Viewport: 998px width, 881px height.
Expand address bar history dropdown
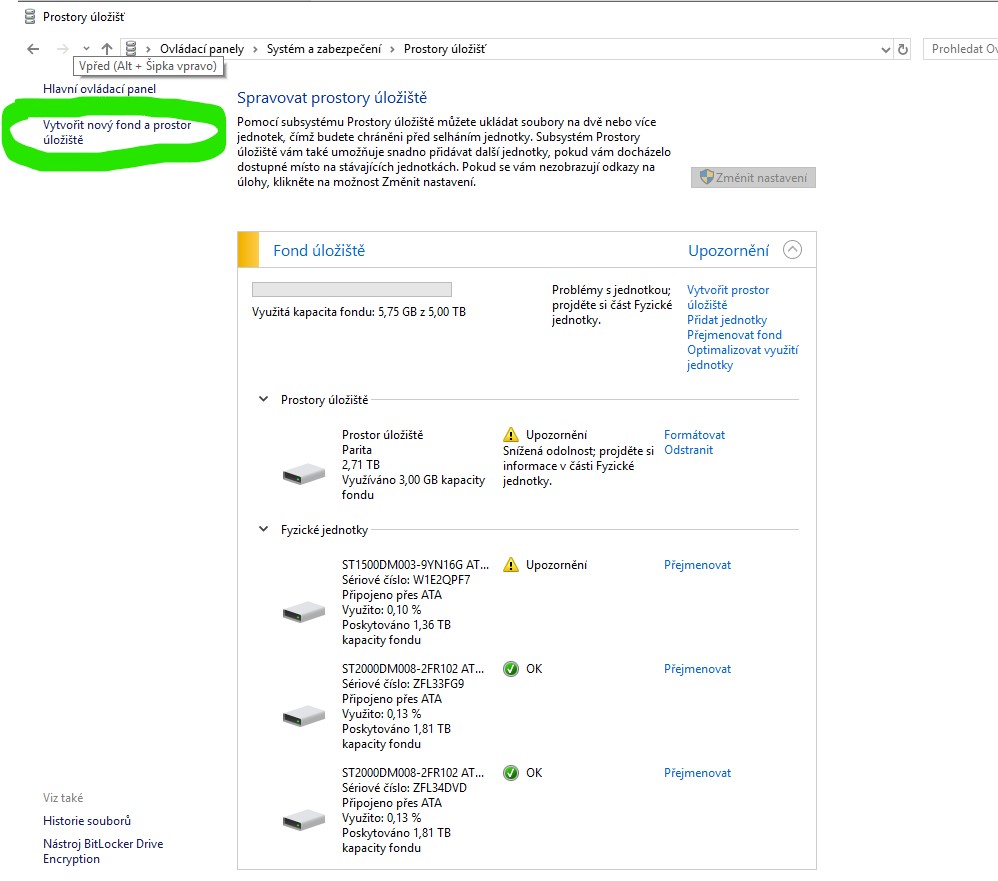pyautogui.click(x=885, y=50)
